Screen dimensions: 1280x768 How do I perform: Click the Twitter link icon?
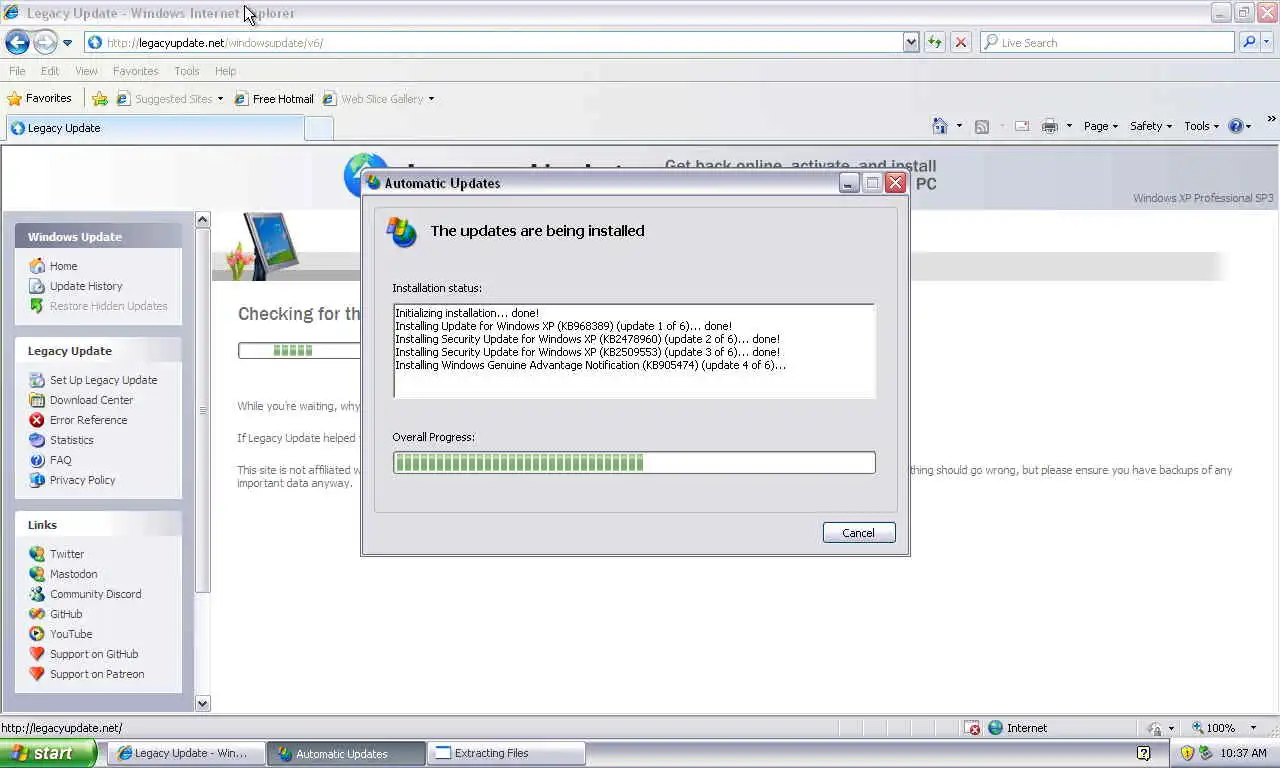(x=37, y=554)
